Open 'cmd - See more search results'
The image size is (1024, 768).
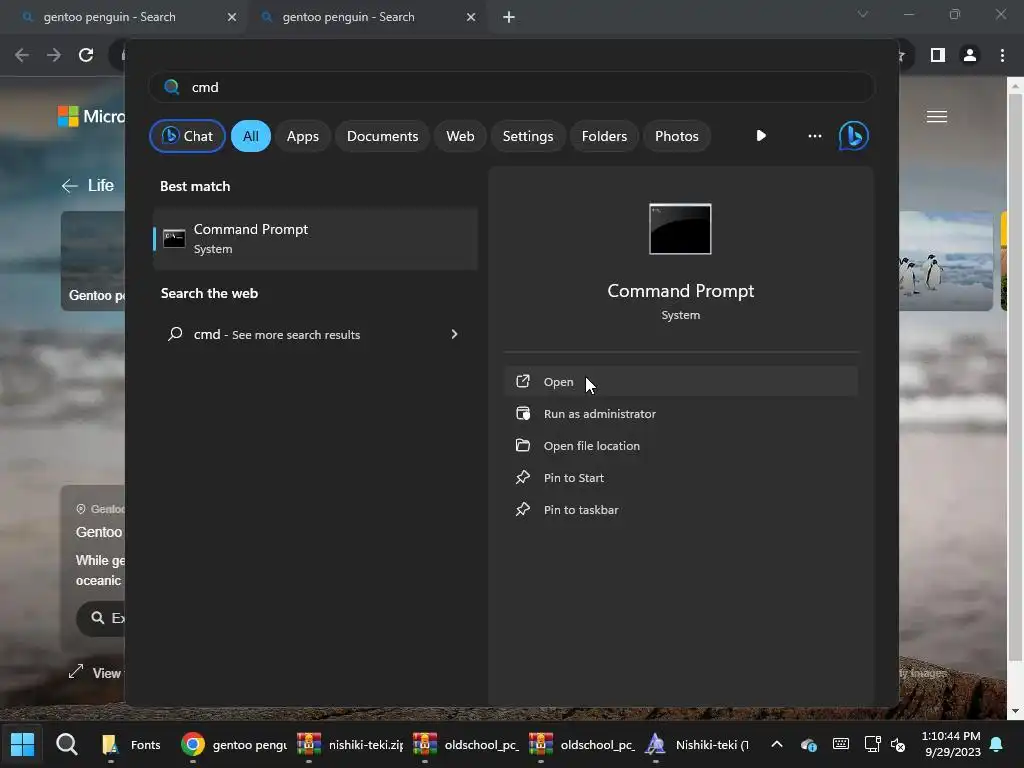tap(315, 334)
